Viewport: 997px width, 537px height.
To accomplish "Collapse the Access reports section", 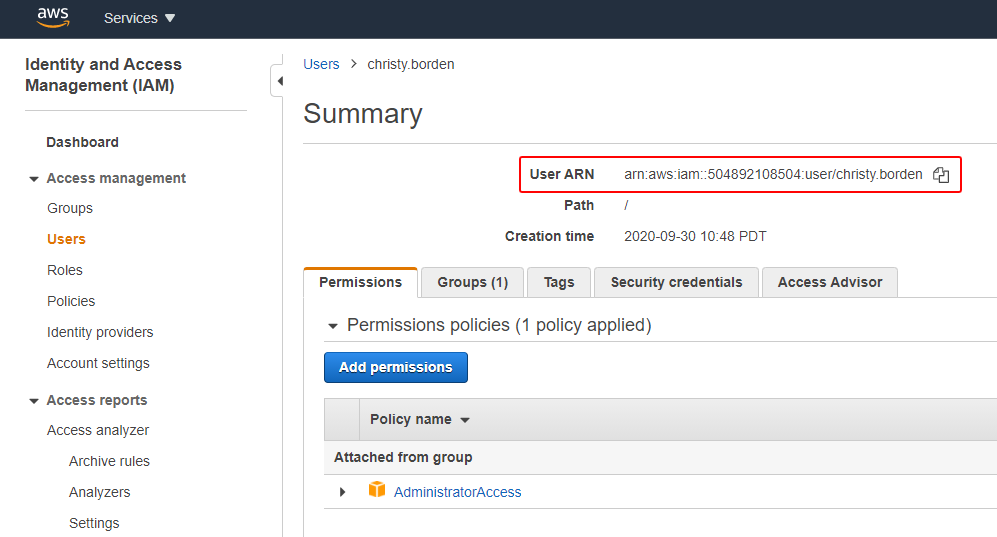I will pos(34,401).
